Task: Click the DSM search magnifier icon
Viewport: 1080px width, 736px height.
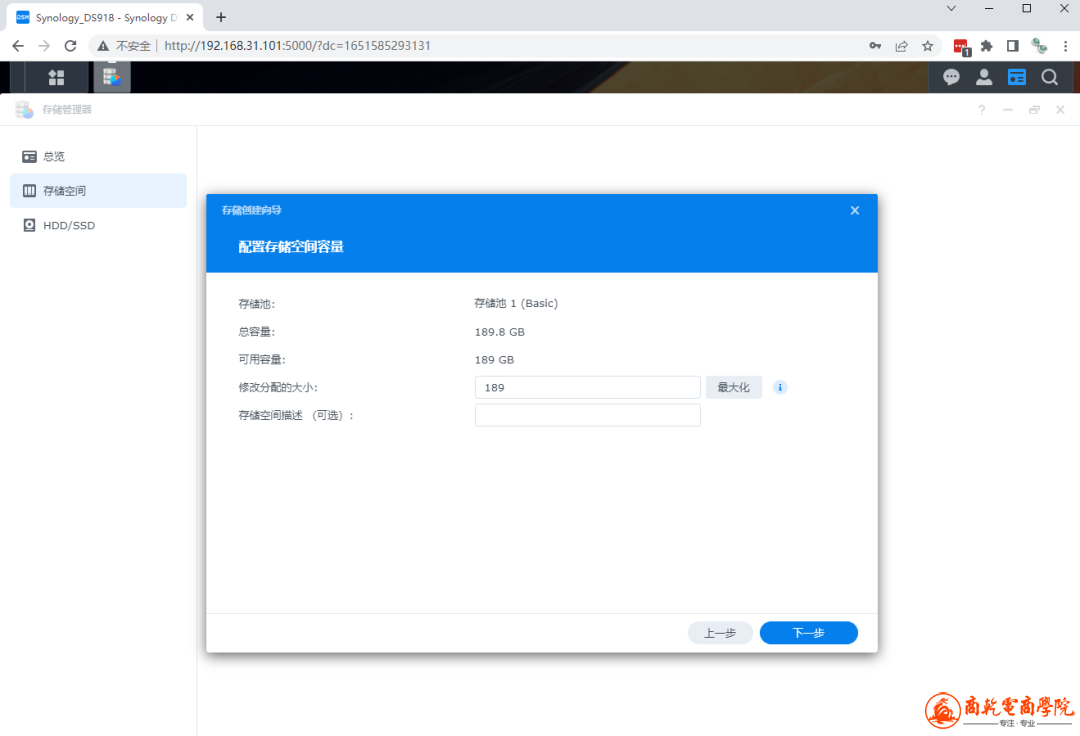Action: click(x=1049, y=77)
